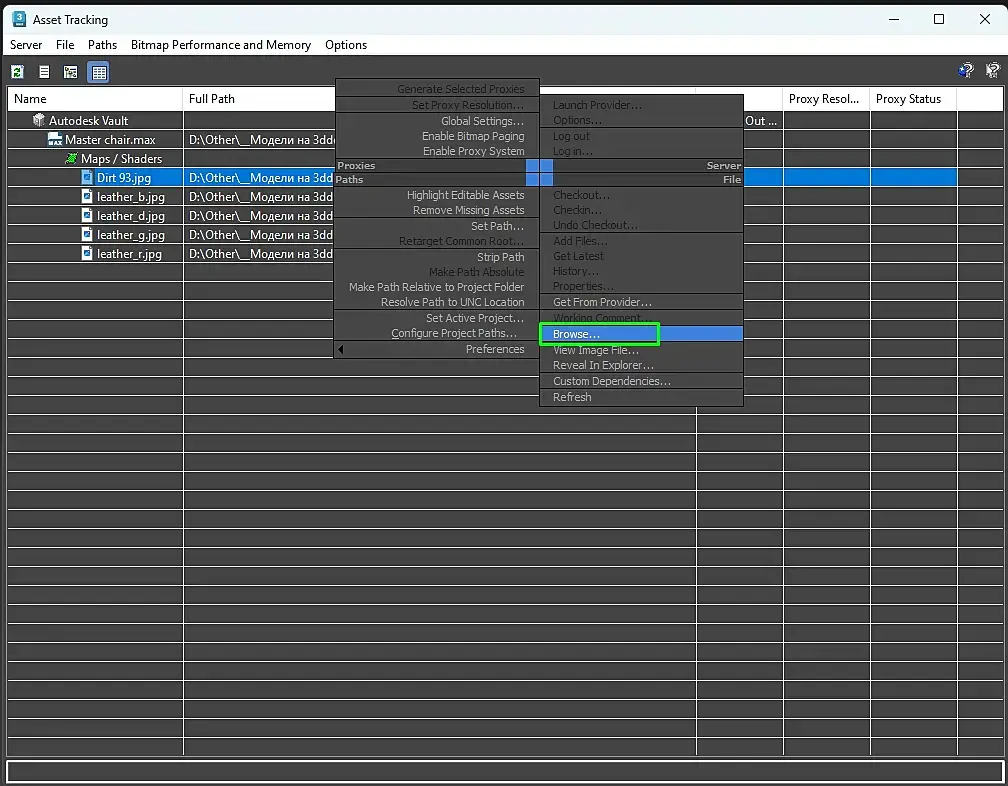Choose Set Proxy Resolution... menu entry

(436, 105)
